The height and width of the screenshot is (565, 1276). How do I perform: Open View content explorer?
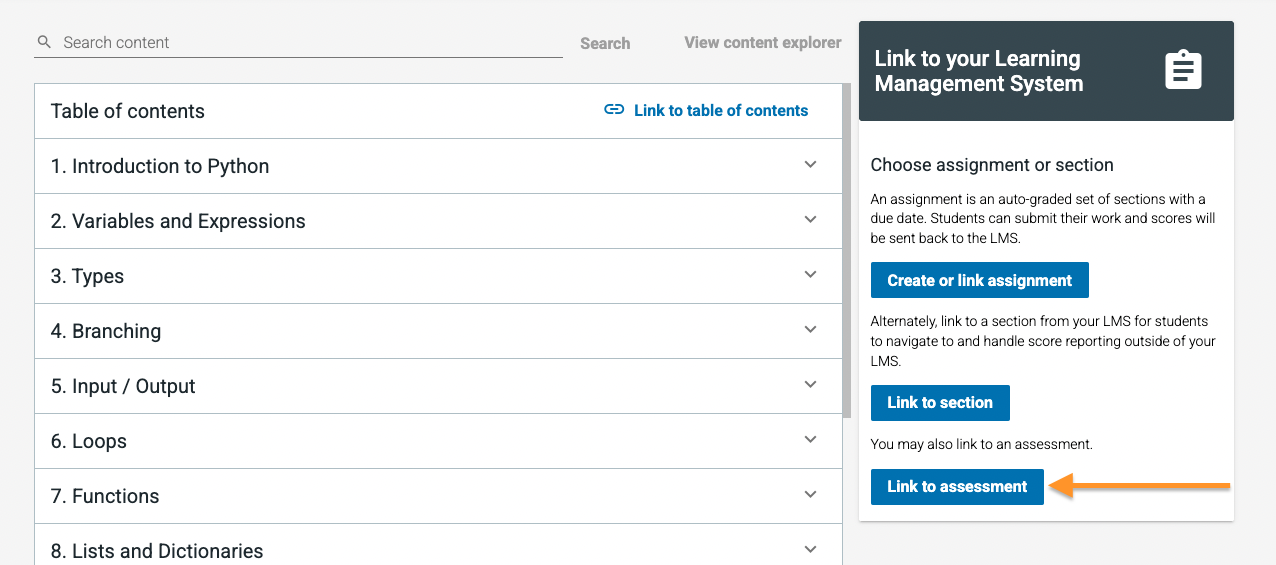763,42
